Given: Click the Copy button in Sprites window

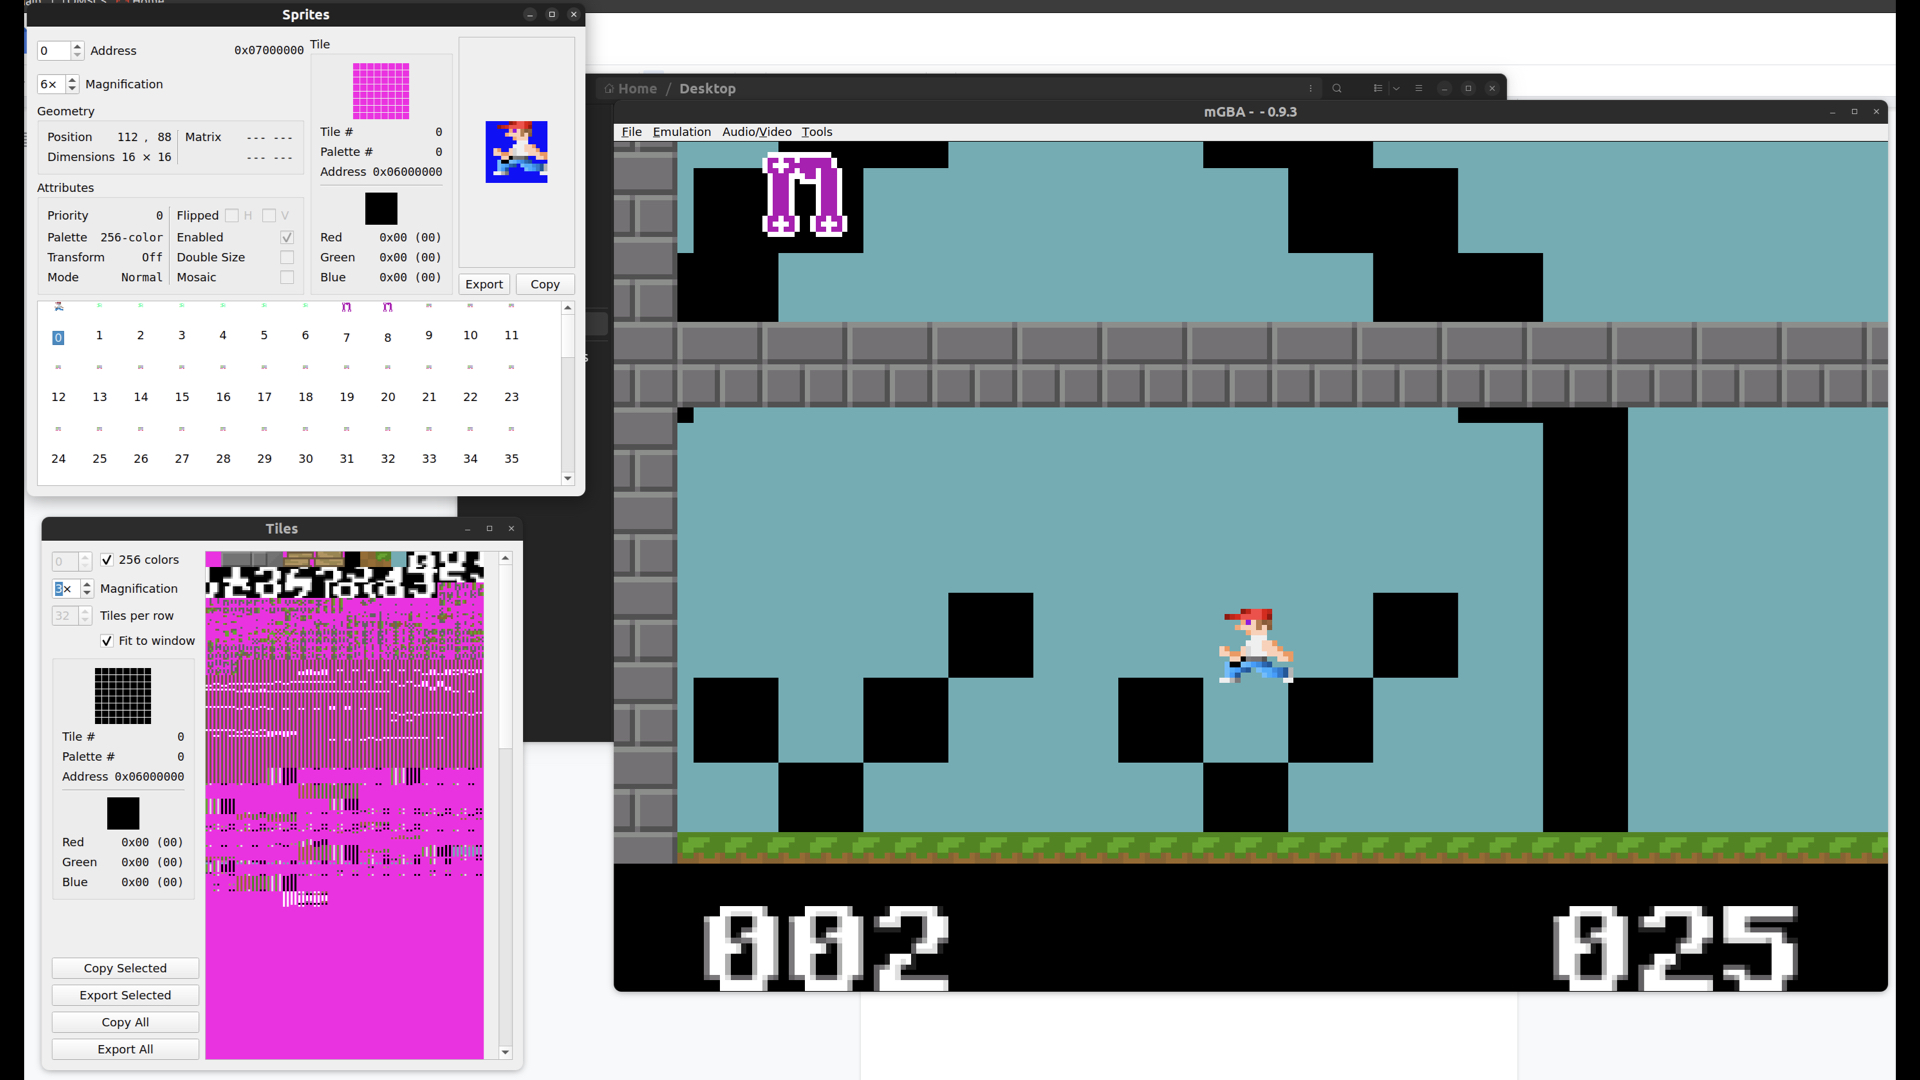Looking at the screenshot, I should [545, 284].
